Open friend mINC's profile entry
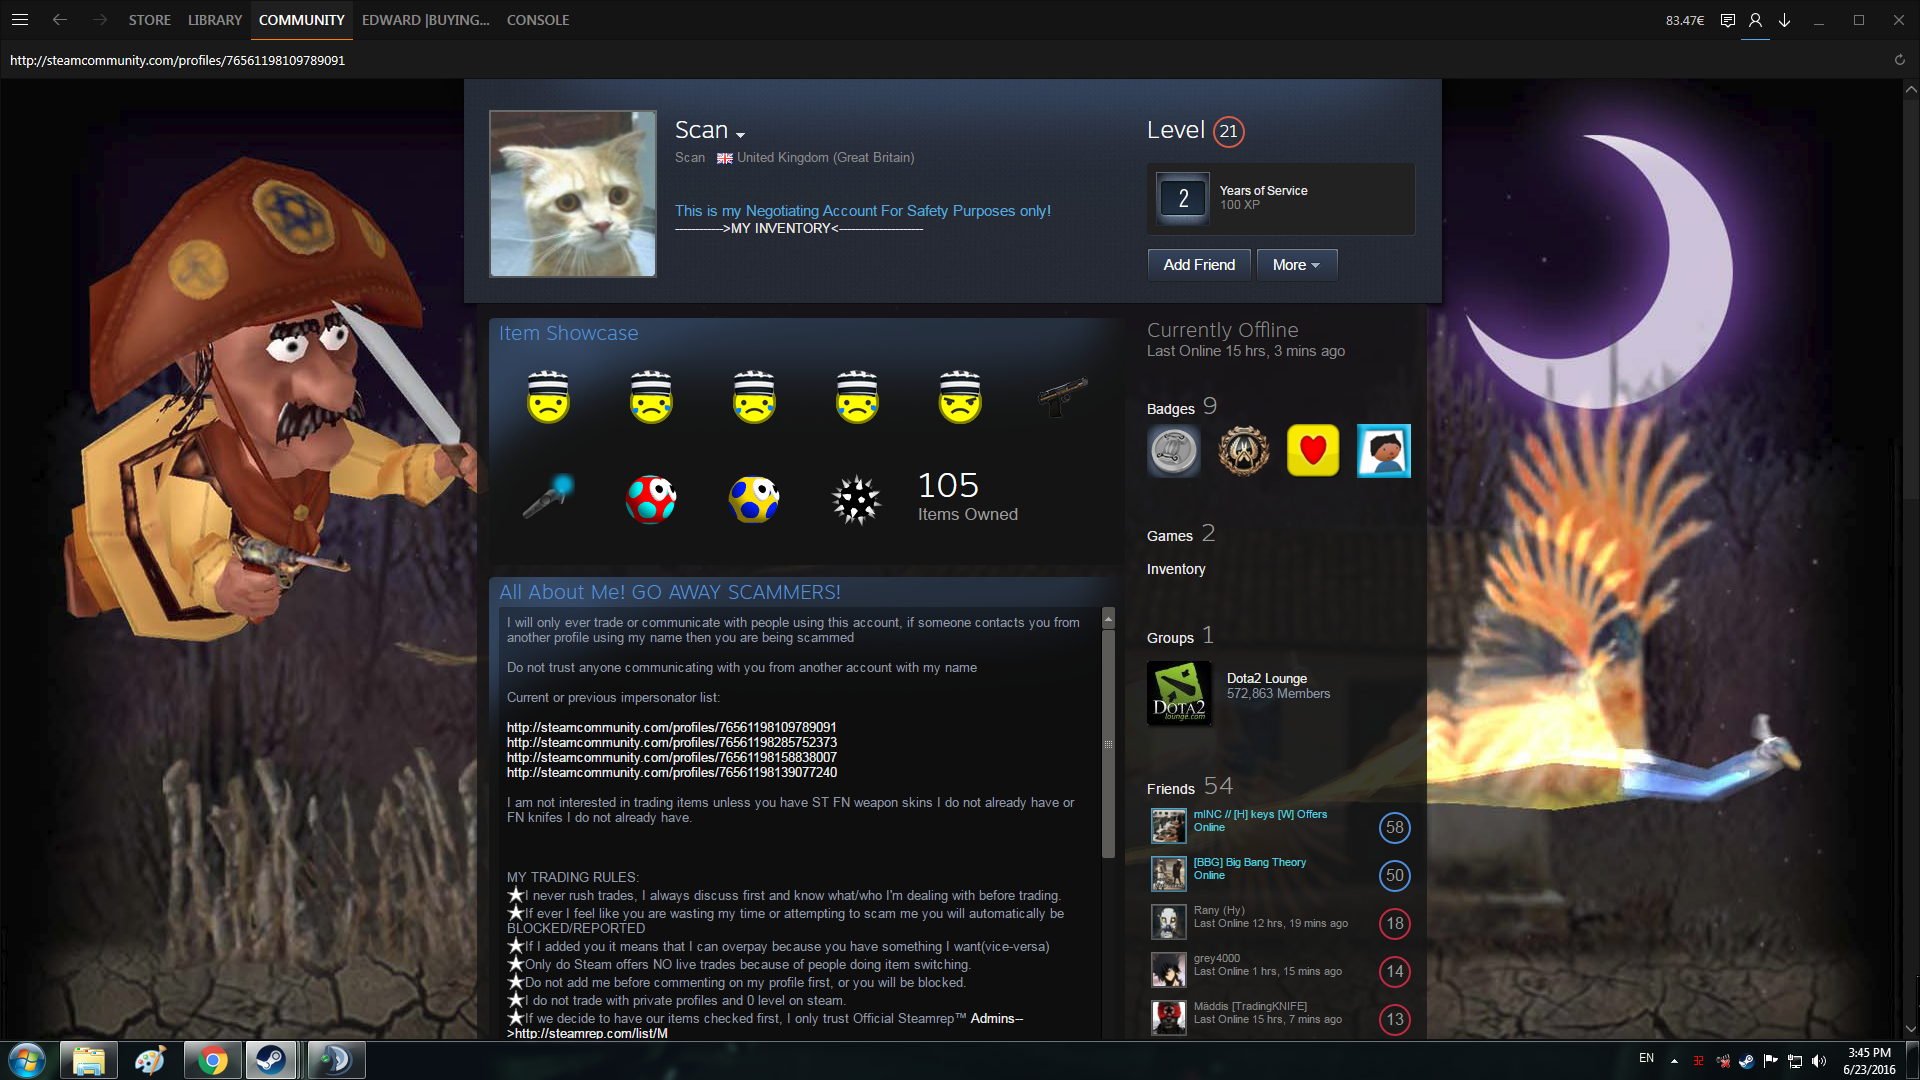 pyautogui.click(x=1259, y=814)
